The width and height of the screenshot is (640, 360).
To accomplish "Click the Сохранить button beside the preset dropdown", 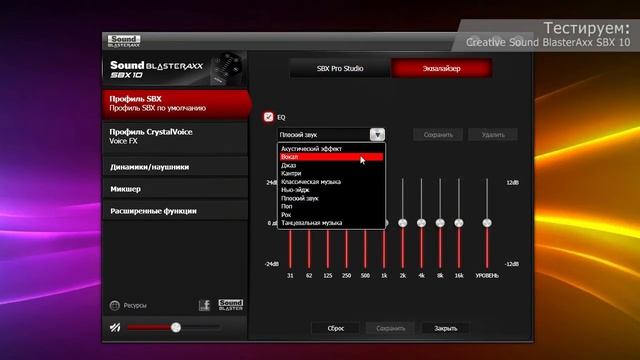I will [x=438, y=135].
